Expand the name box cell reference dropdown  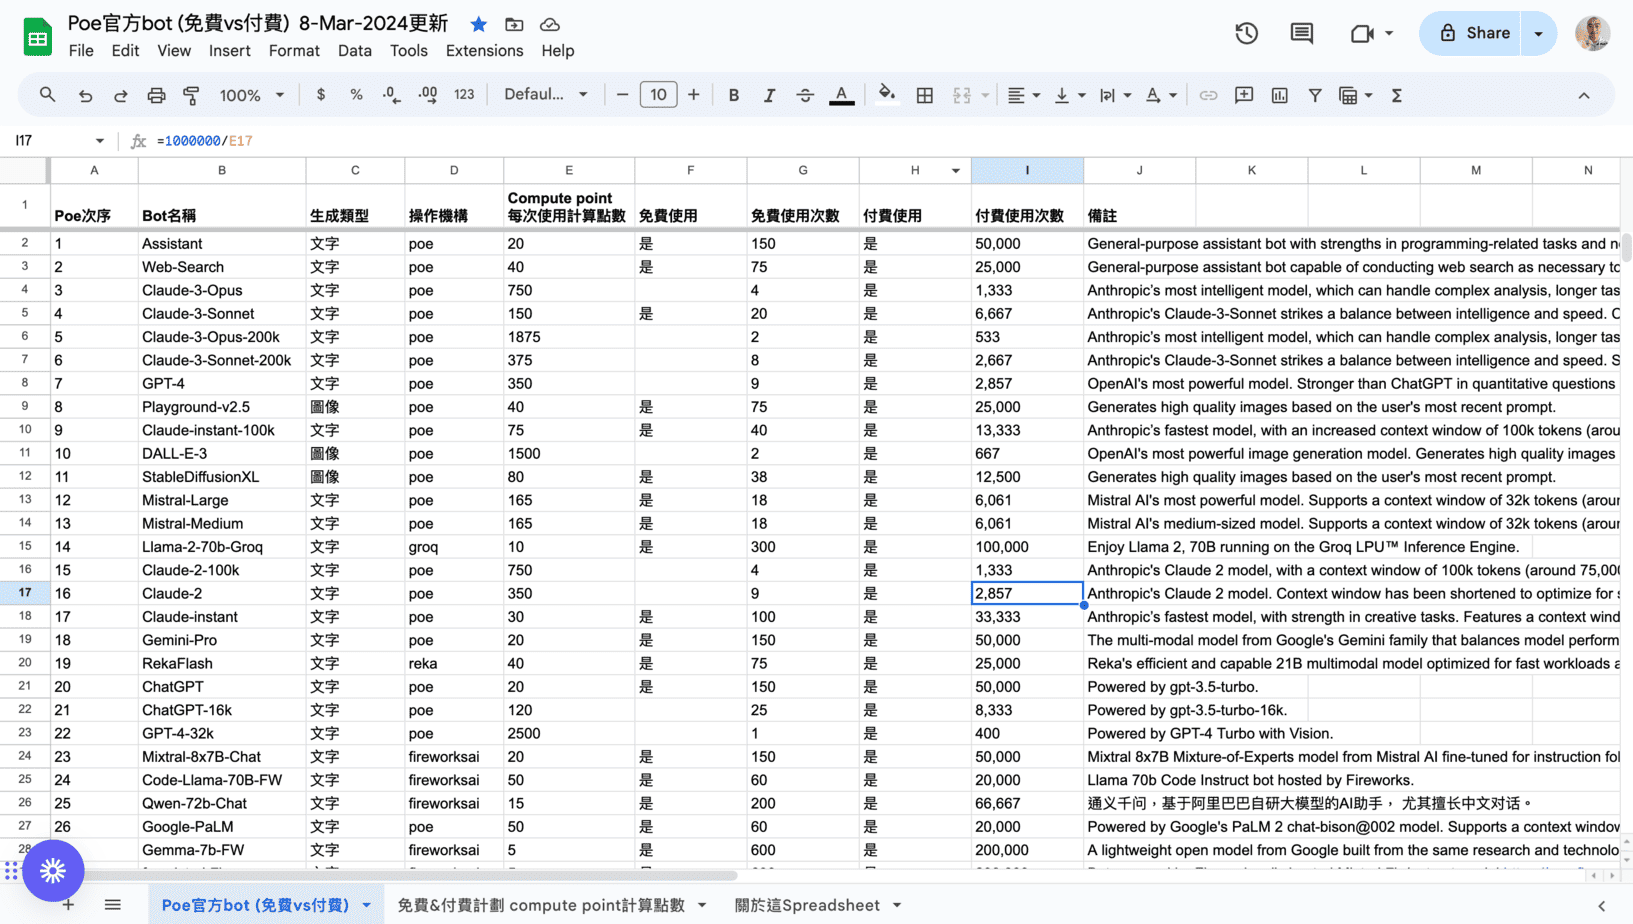coord(99,141)
